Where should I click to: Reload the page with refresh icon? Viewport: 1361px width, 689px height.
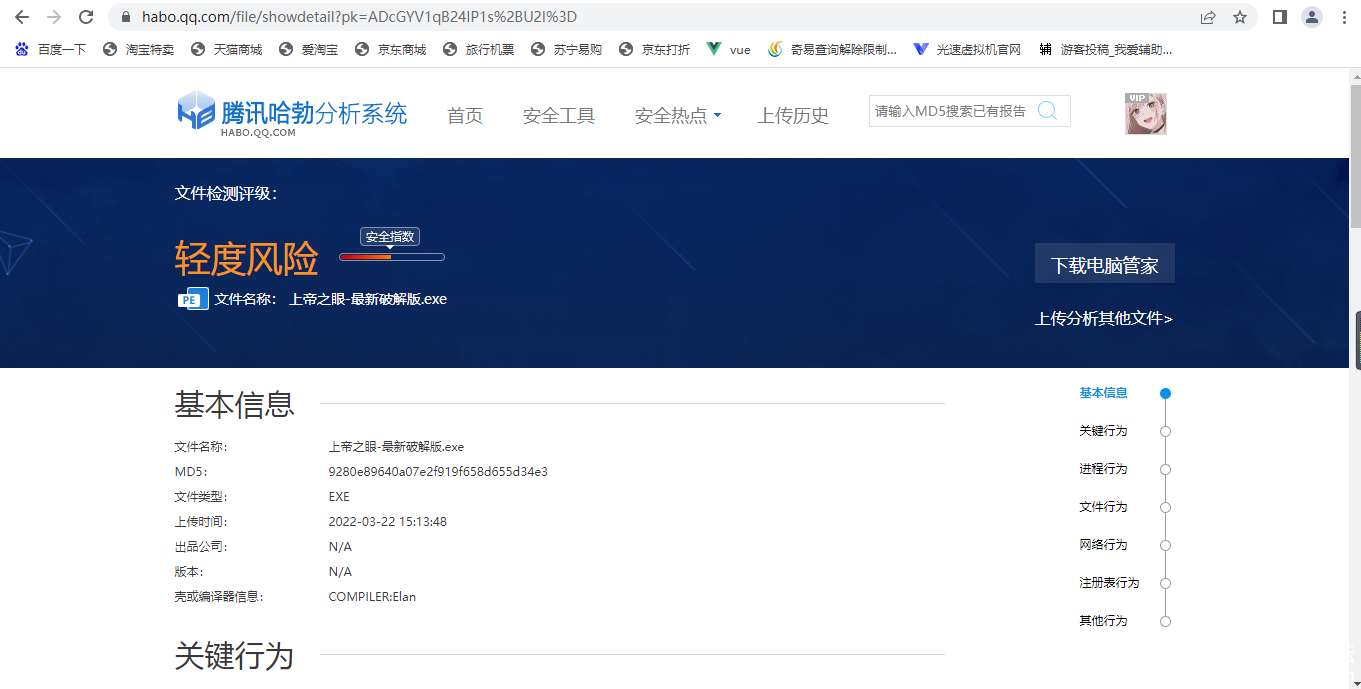point(86,17)
